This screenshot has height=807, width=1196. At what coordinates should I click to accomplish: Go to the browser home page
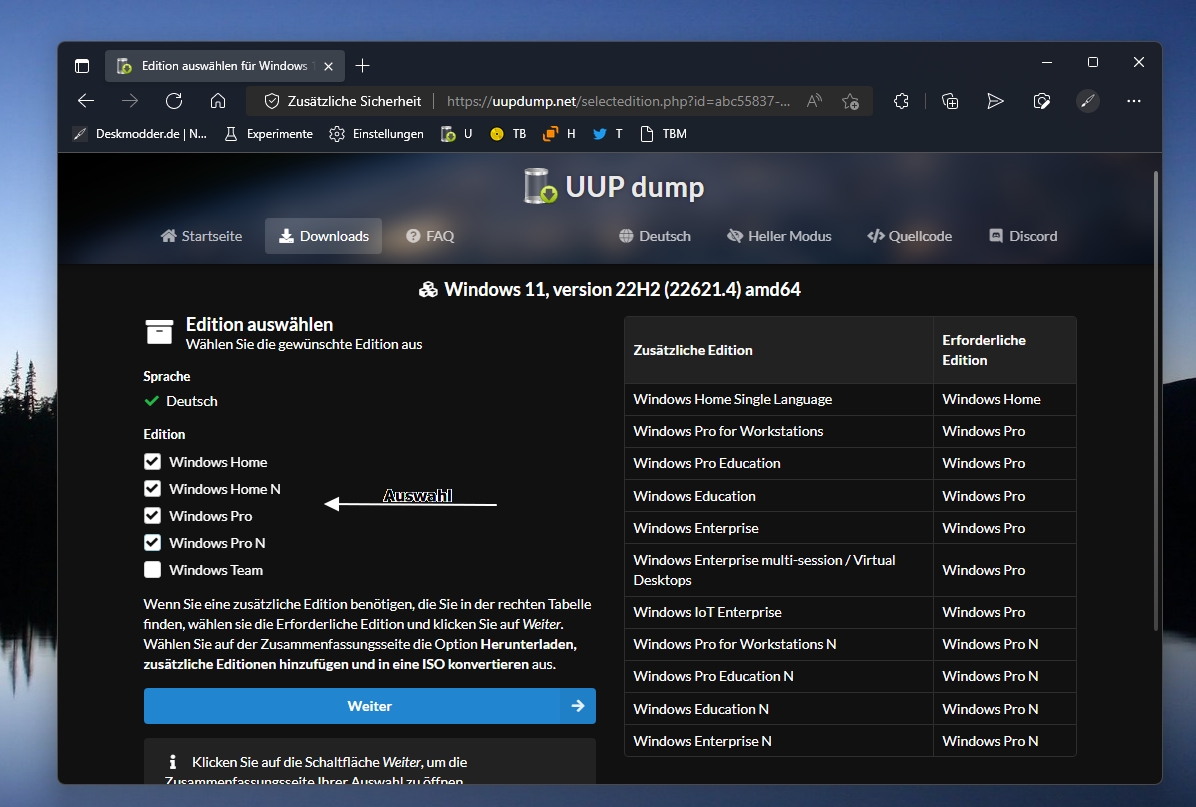218,101
